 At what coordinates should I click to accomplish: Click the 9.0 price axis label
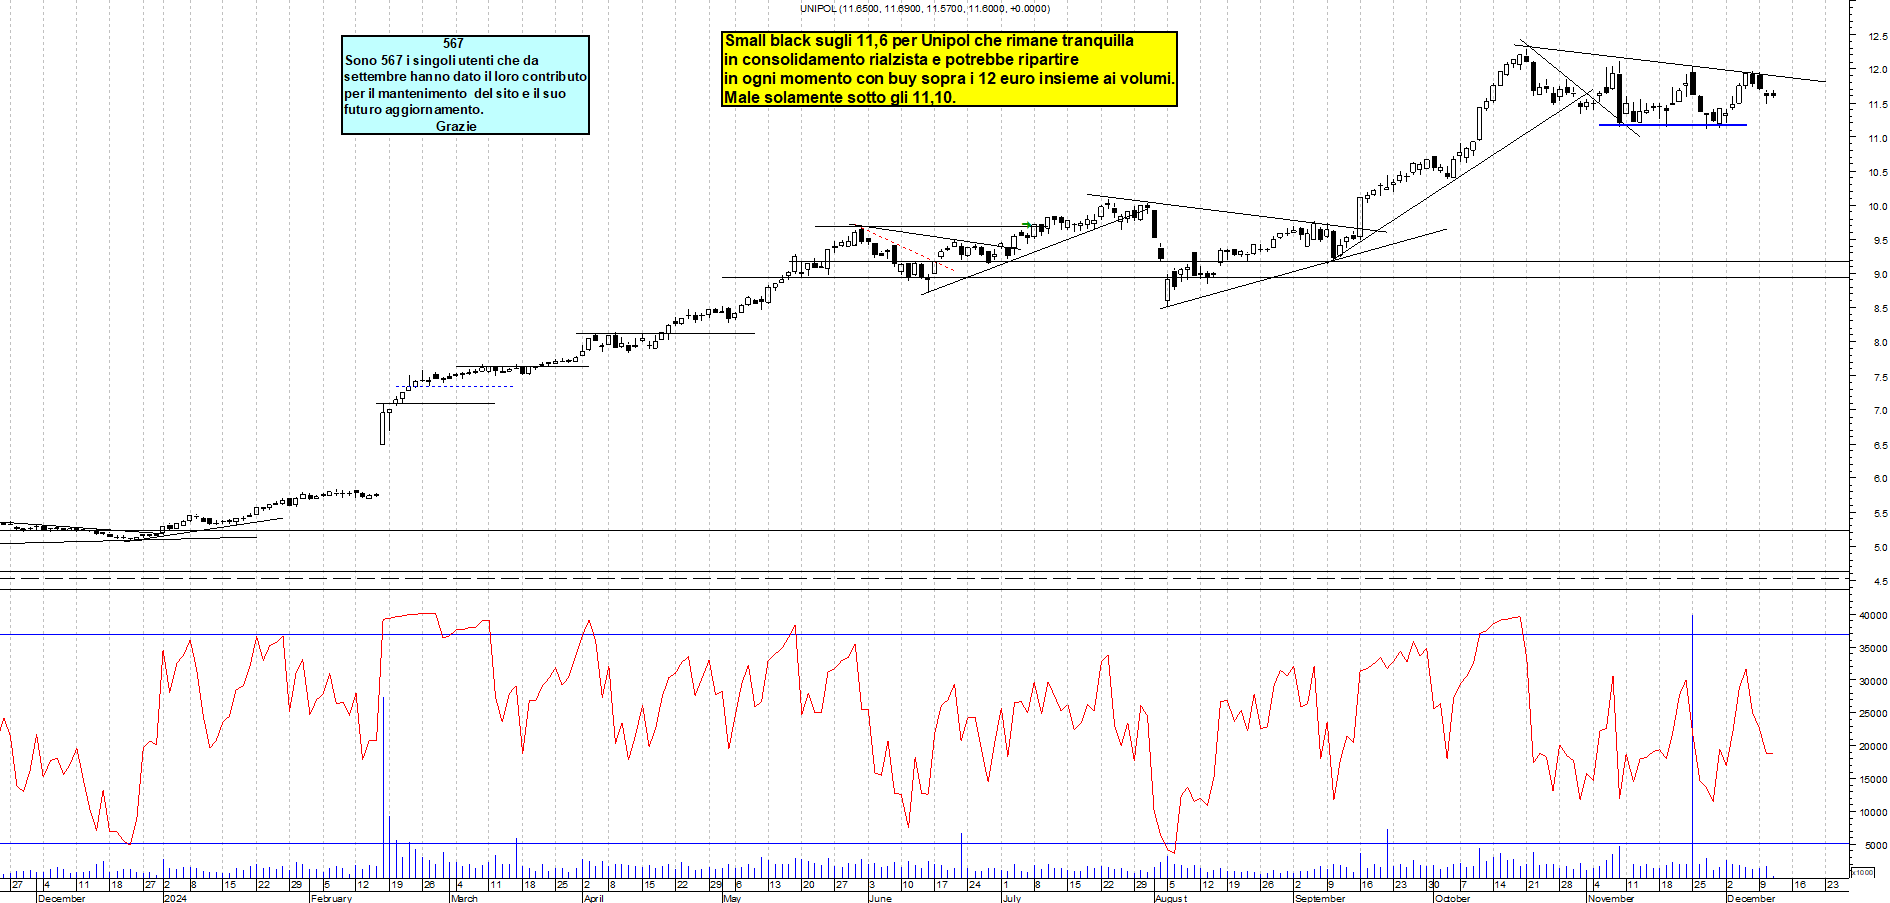click(1879, 274)
